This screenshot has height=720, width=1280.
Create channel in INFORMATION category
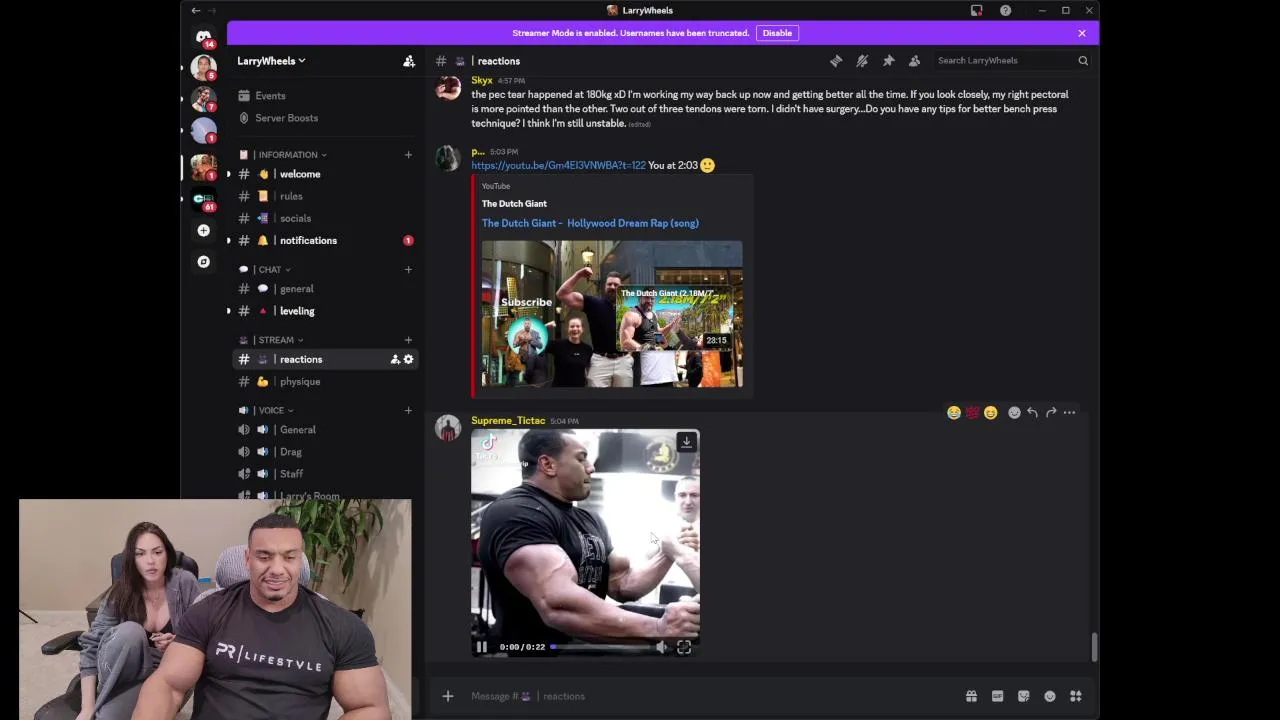408,155
